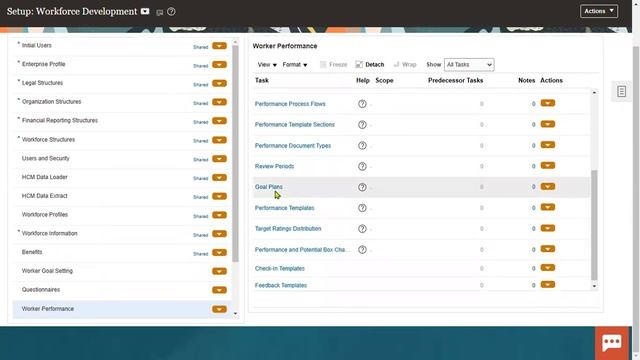Open orange dropdown for Worker Performance area
Image resolution: width=640 pixels, height=360 pixels.
click(x=219, y=309)
